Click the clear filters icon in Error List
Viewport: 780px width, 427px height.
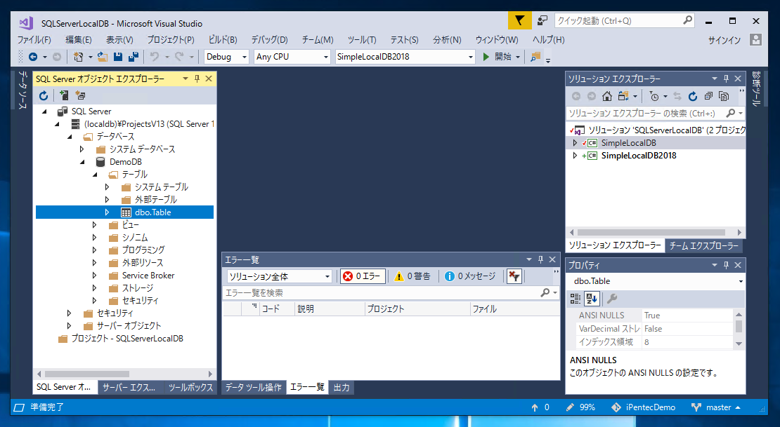(514, 276)
